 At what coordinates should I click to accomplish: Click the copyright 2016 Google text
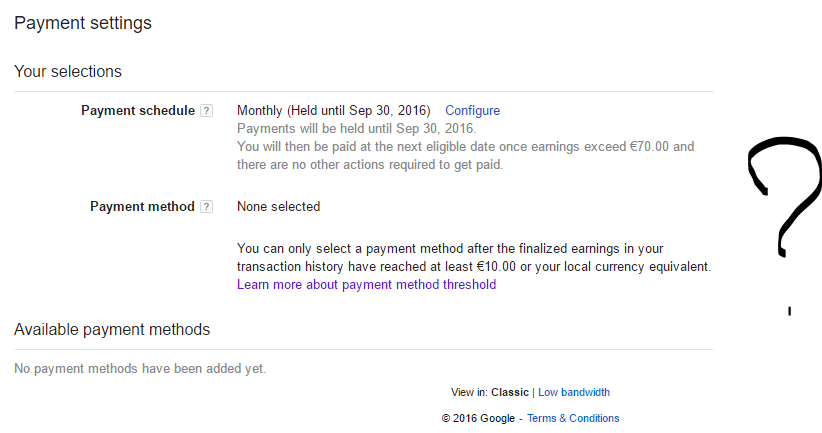[x=478, y=418]
